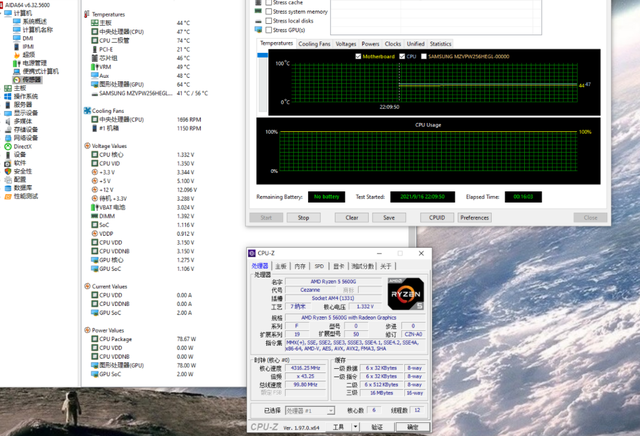Click the CPU-Z 确定 button
The width and height of the screenshot is (640, 436).
413,427
